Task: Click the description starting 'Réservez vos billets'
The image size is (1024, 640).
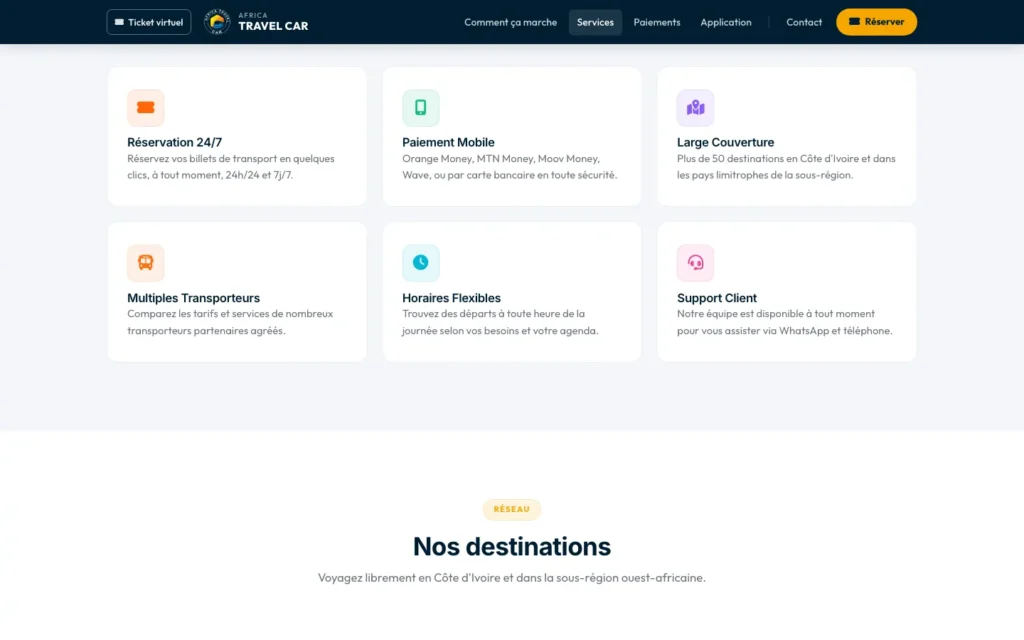Action: [x=231, y=167]
